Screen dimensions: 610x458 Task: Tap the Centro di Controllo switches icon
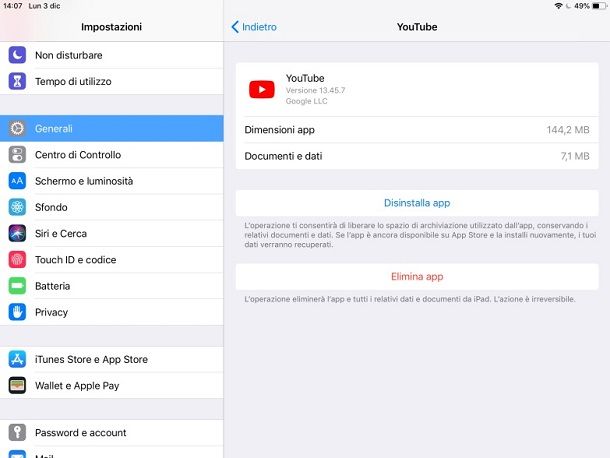[x=17, y=154]
